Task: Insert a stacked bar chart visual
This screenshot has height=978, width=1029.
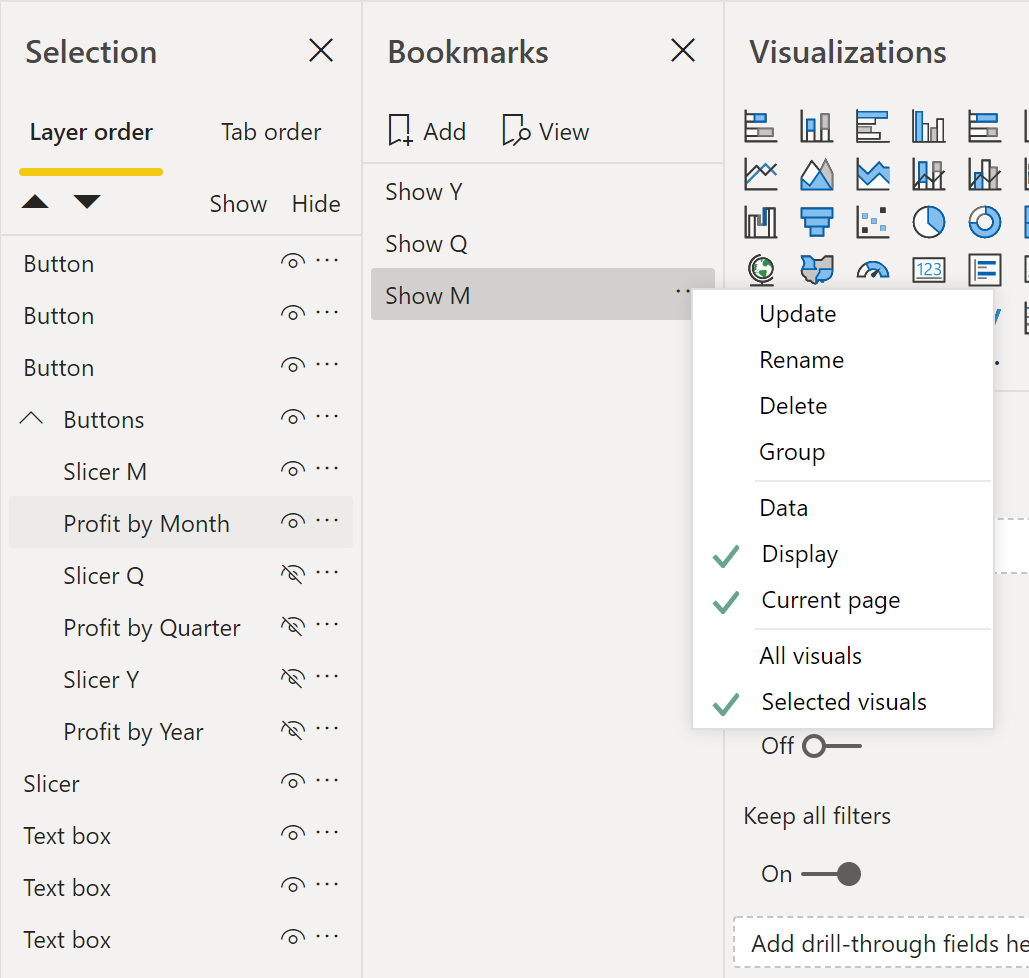Action: tap(761, 127)
